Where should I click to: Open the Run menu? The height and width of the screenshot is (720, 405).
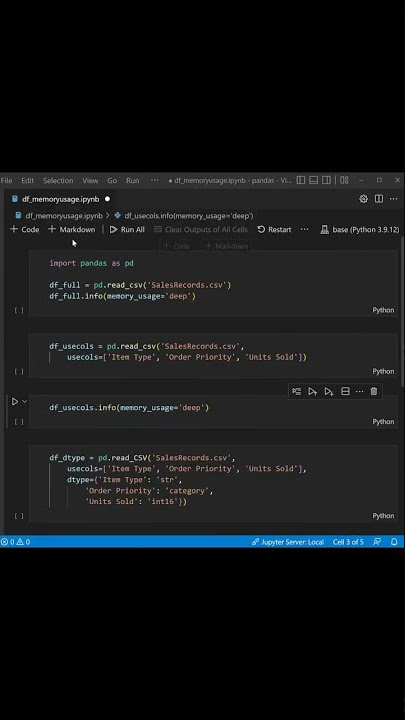coord(133,180)
